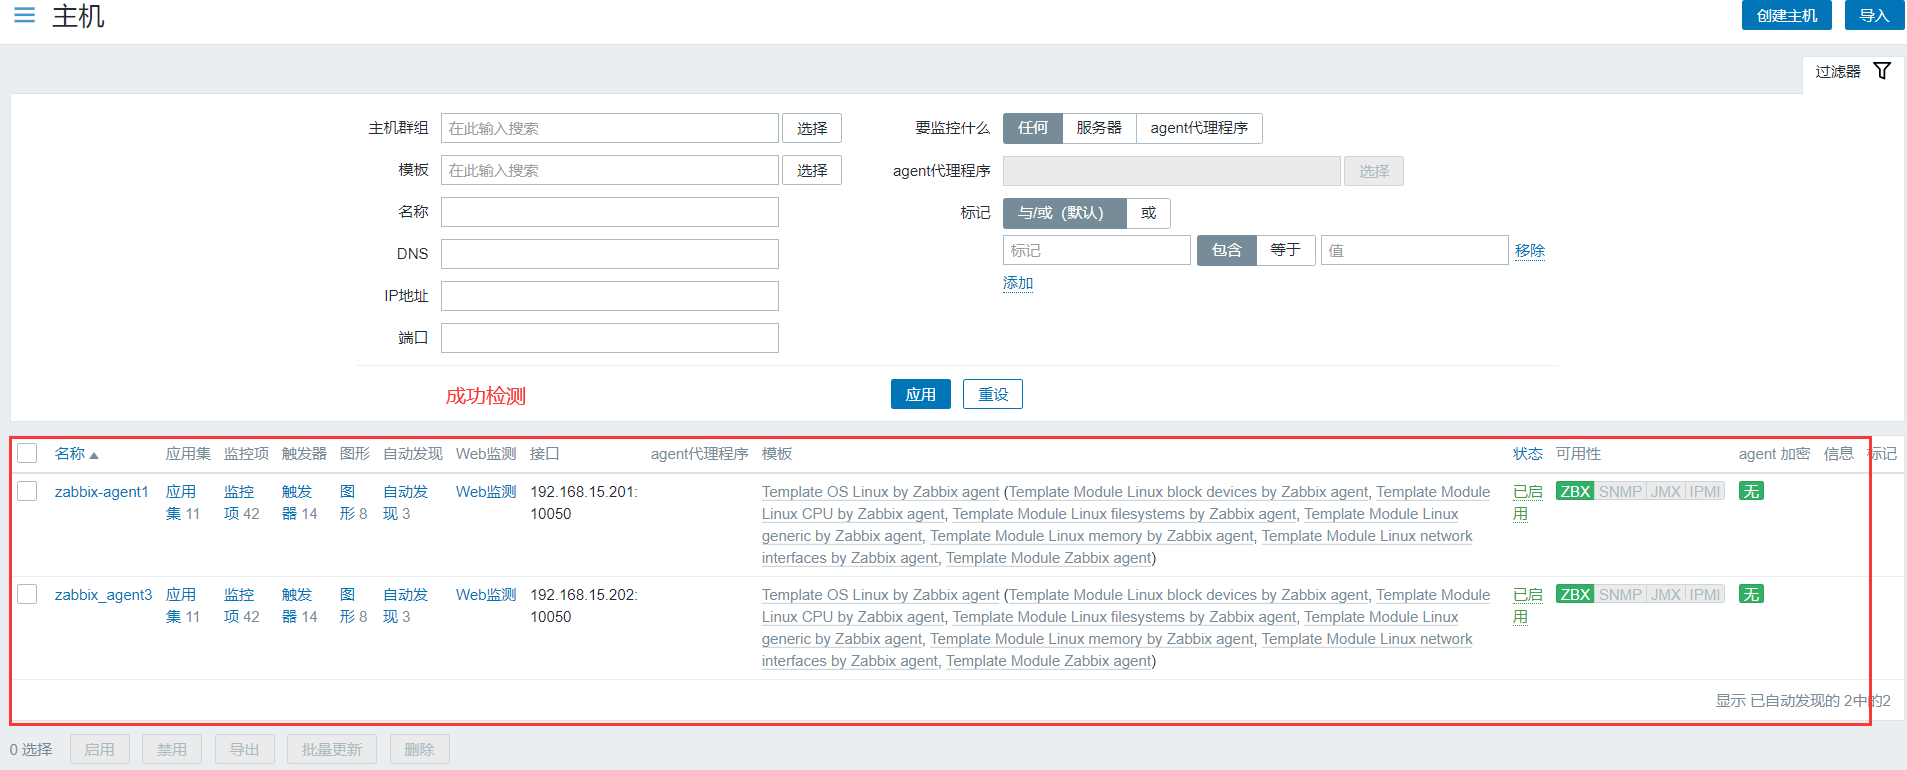
Task: Set tag logic to 与/或 (默认)
Action: pyautogui.click(x=1064, y=213)
